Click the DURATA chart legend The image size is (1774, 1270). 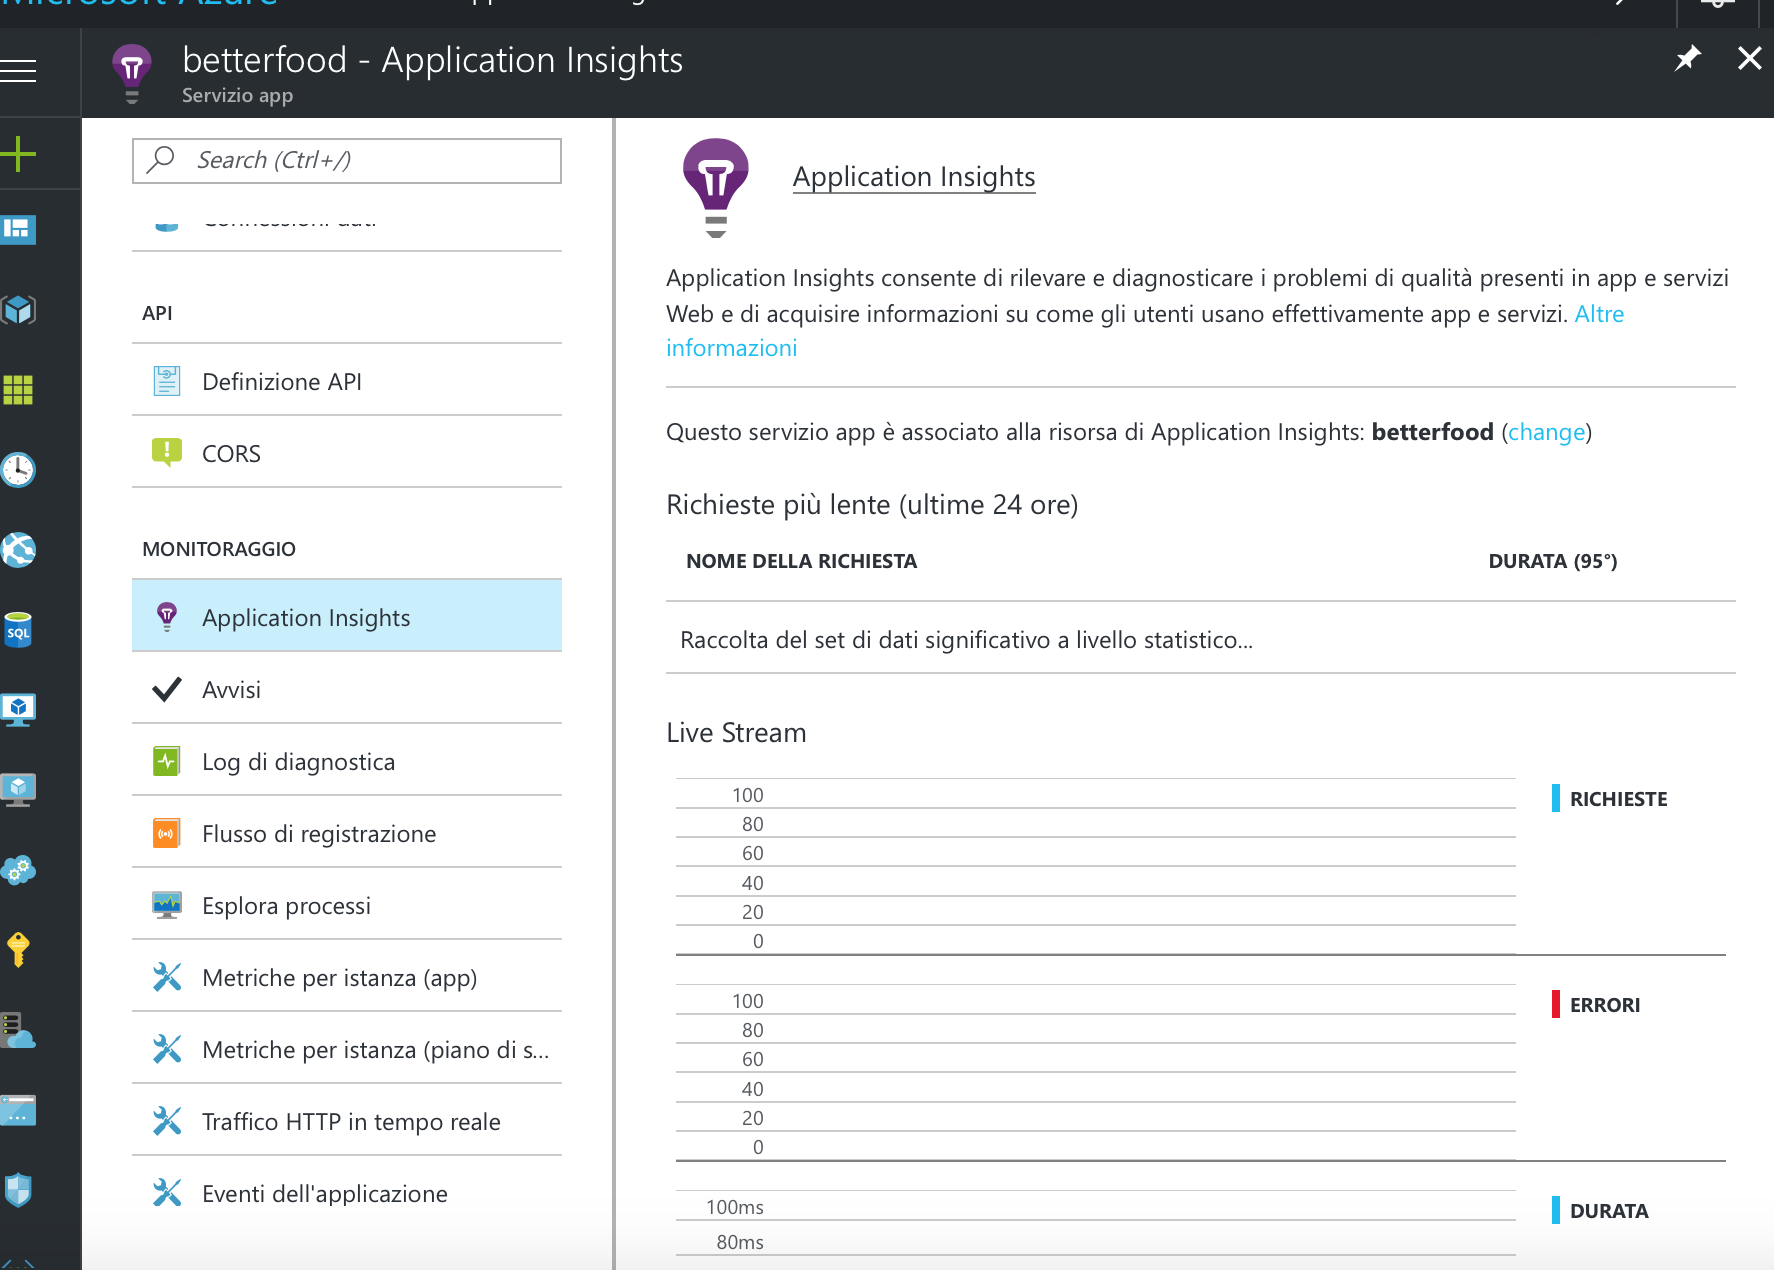pos(1600,1211)
